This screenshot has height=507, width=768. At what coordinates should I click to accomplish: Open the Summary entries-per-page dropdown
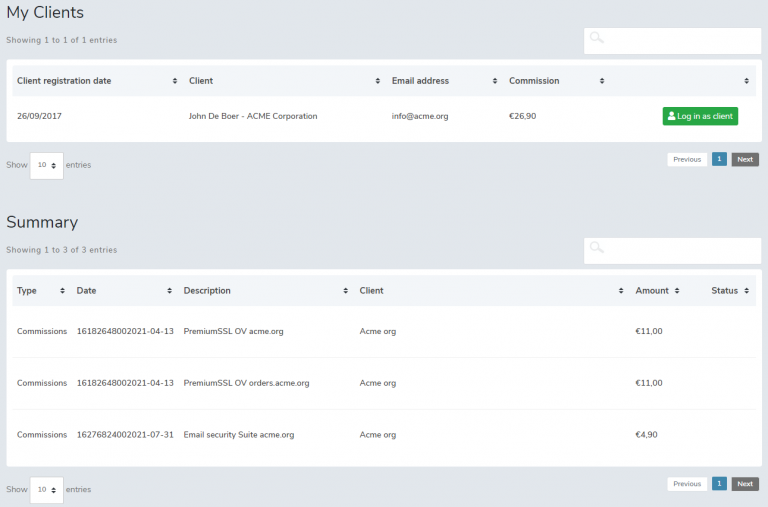pyautogui.click(x=47, y=490)
